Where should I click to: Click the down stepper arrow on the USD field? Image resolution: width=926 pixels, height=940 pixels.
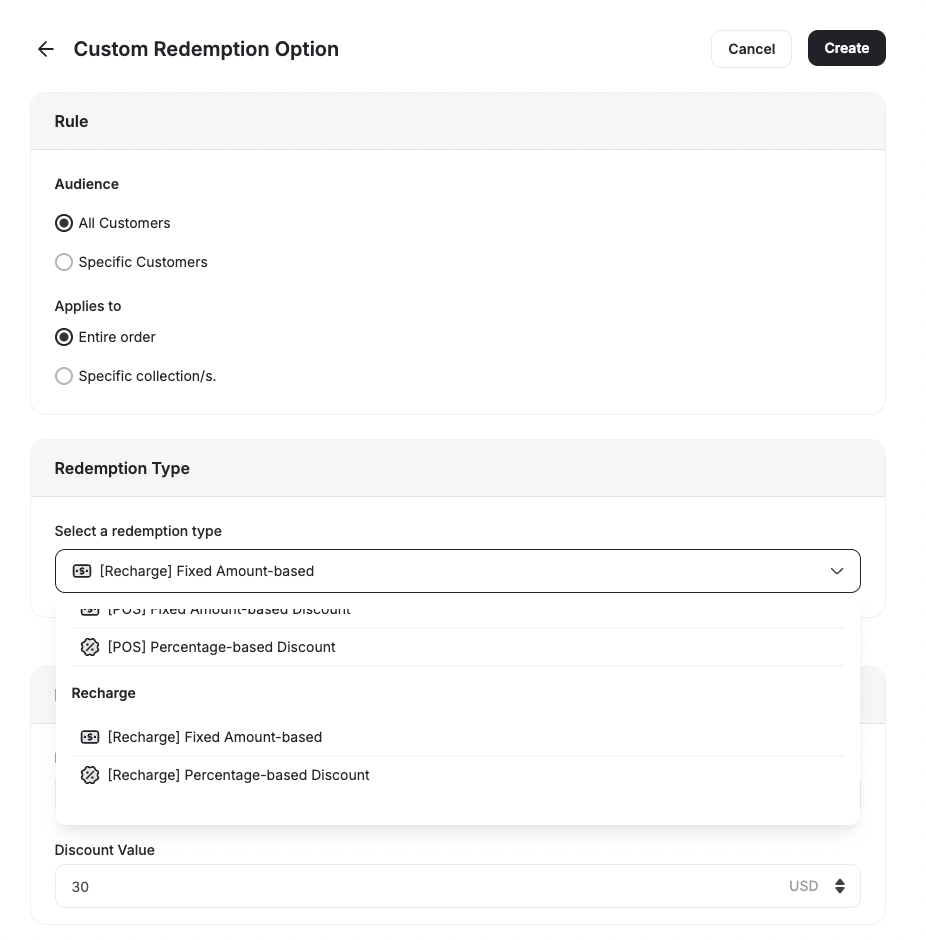point(838,890)
